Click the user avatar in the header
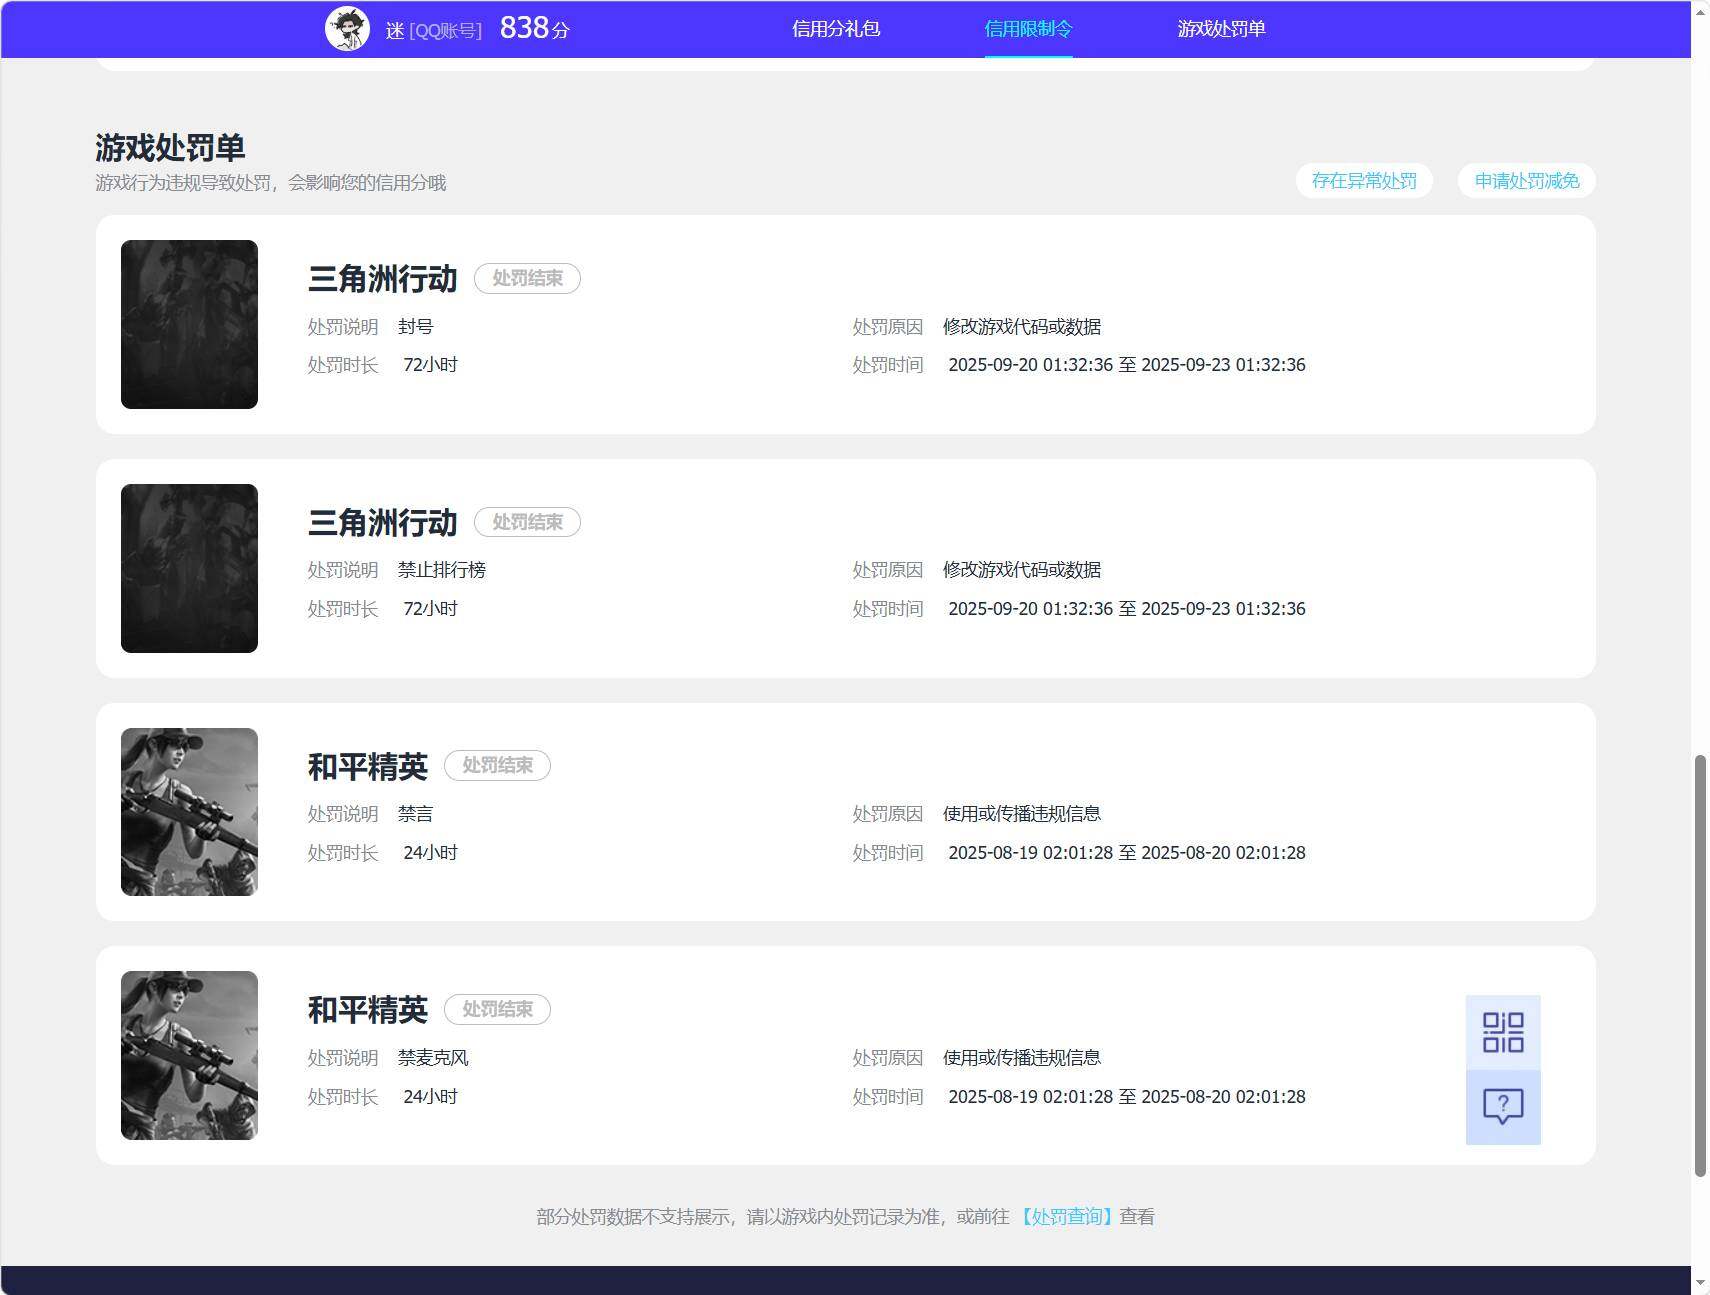 (347, 29)
